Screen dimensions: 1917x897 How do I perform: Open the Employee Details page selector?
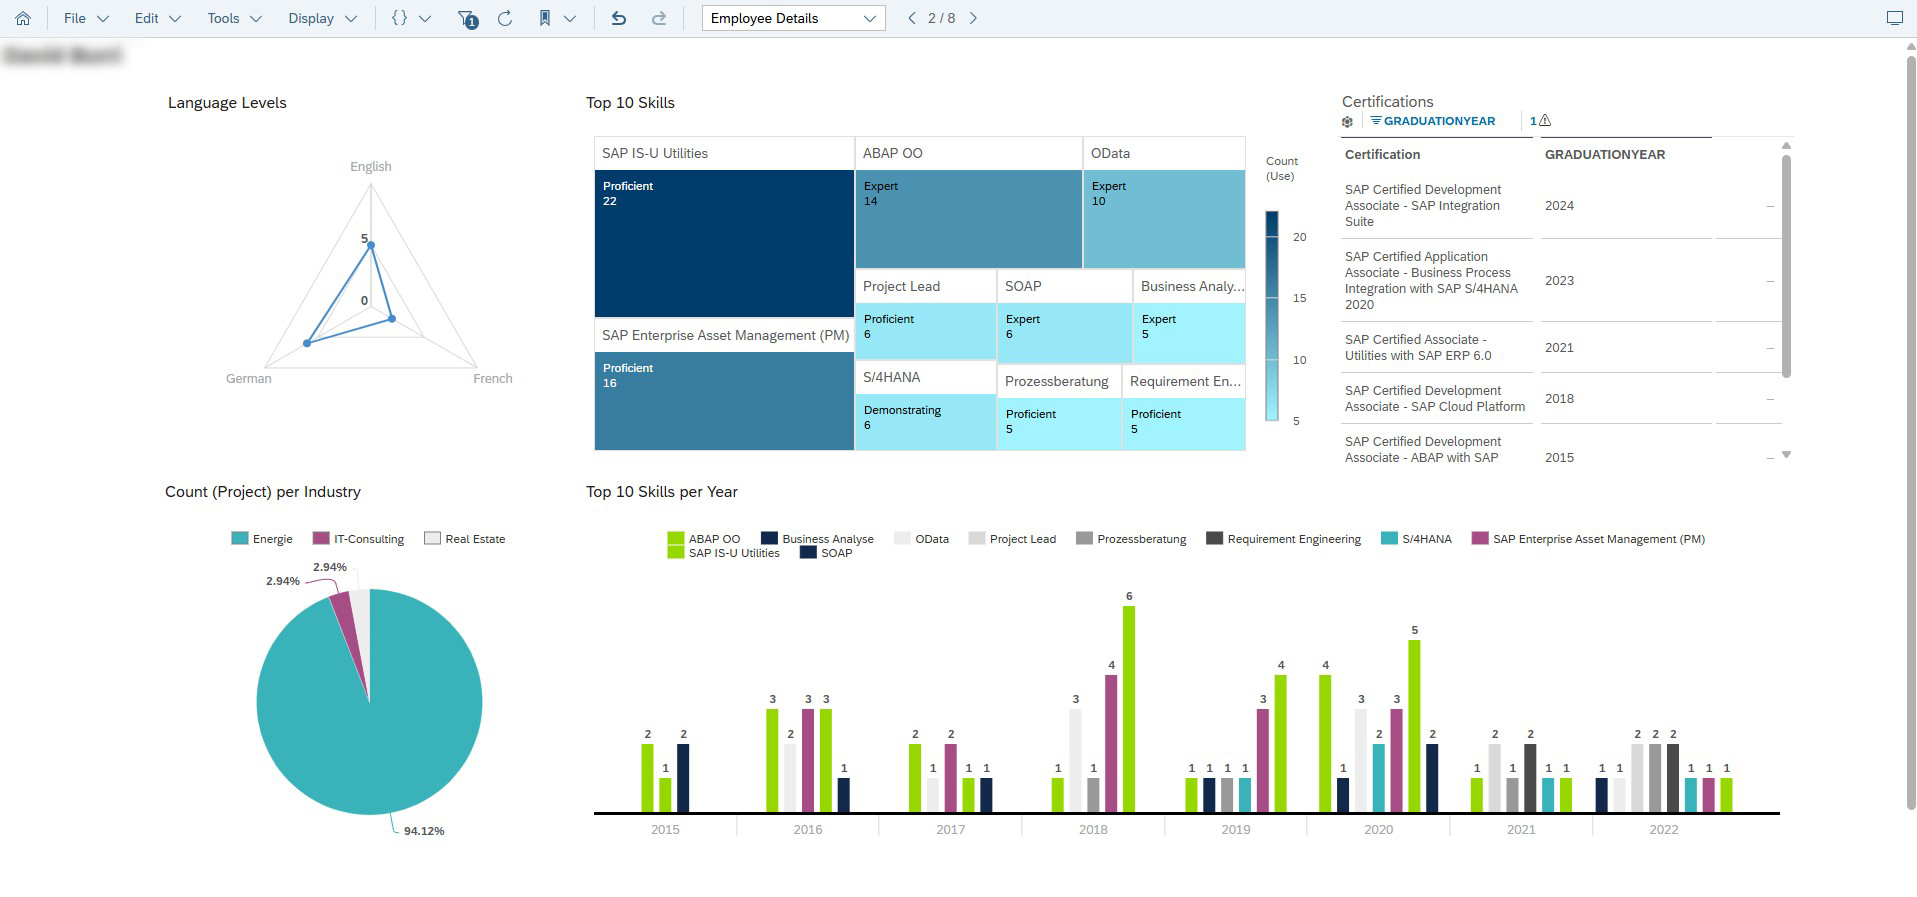coord(793,18)
